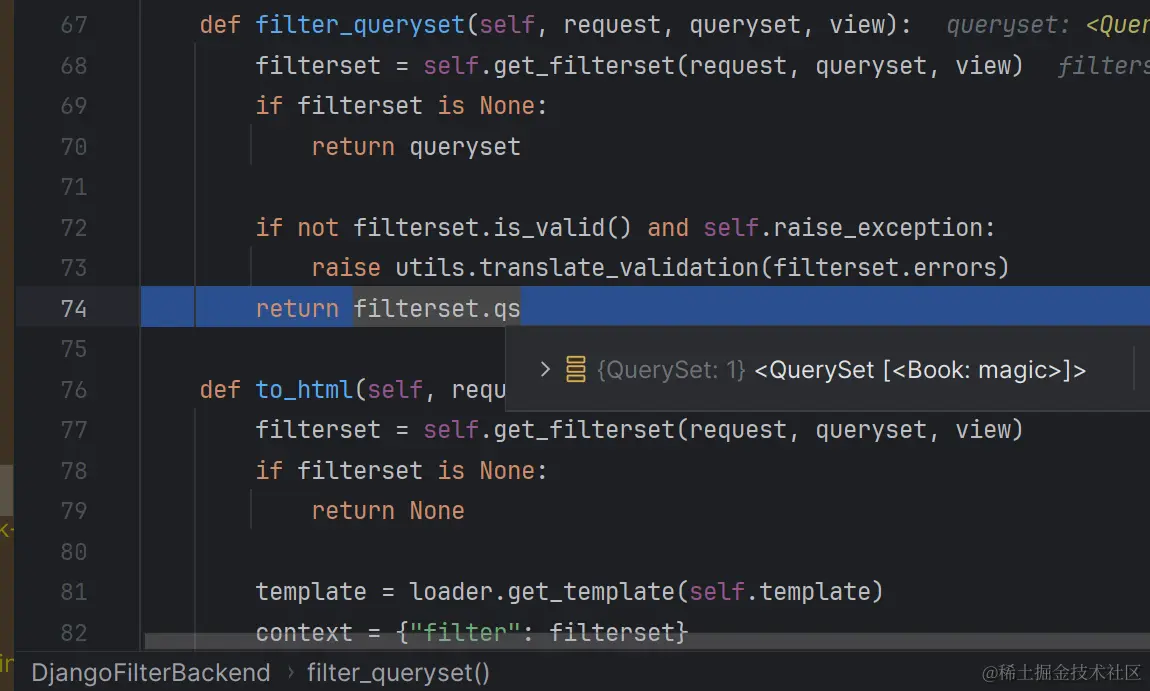The image size is (1150, 691).
Task: Click the to_html function name
Action: (304, 390)
